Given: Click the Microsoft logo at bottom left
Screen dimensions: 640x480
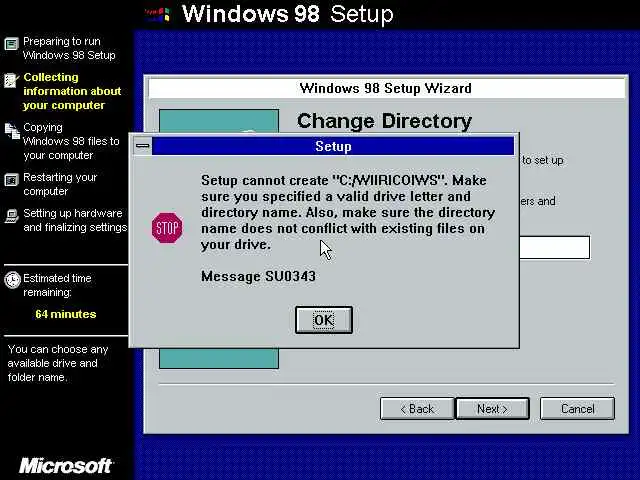Looking at the screenshot, I should (66, 465).
